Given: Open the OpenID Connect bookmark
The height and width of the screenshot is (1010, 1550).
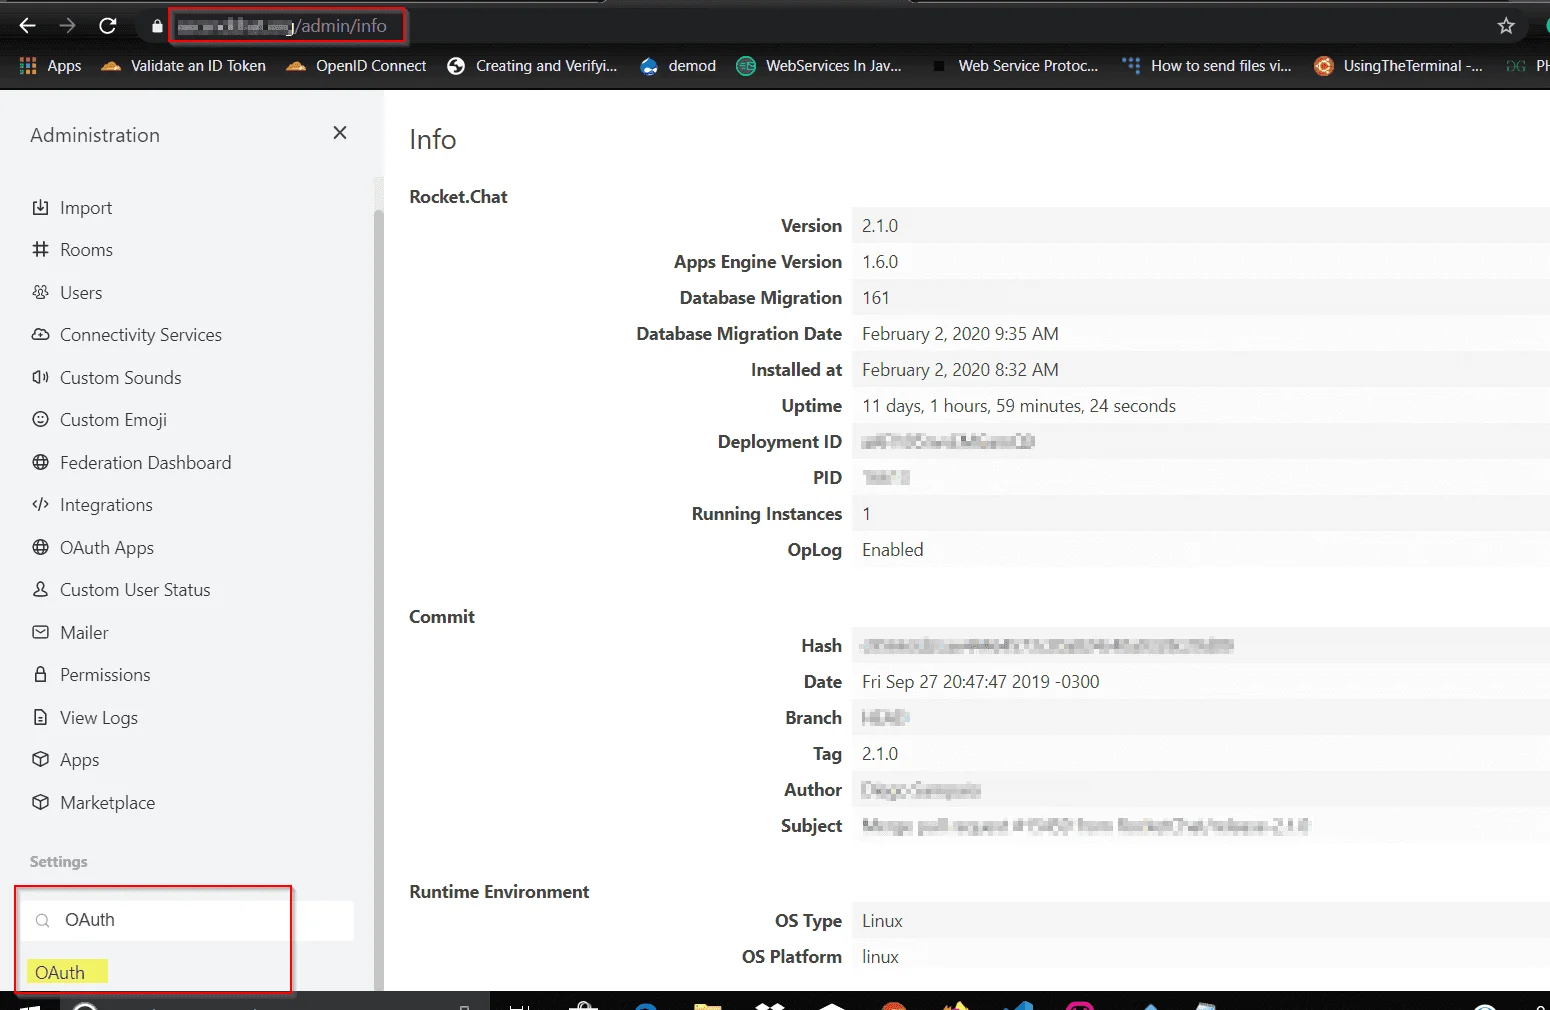Looking at the screenshot, I should pyautogui.click(x=370, y=66).
